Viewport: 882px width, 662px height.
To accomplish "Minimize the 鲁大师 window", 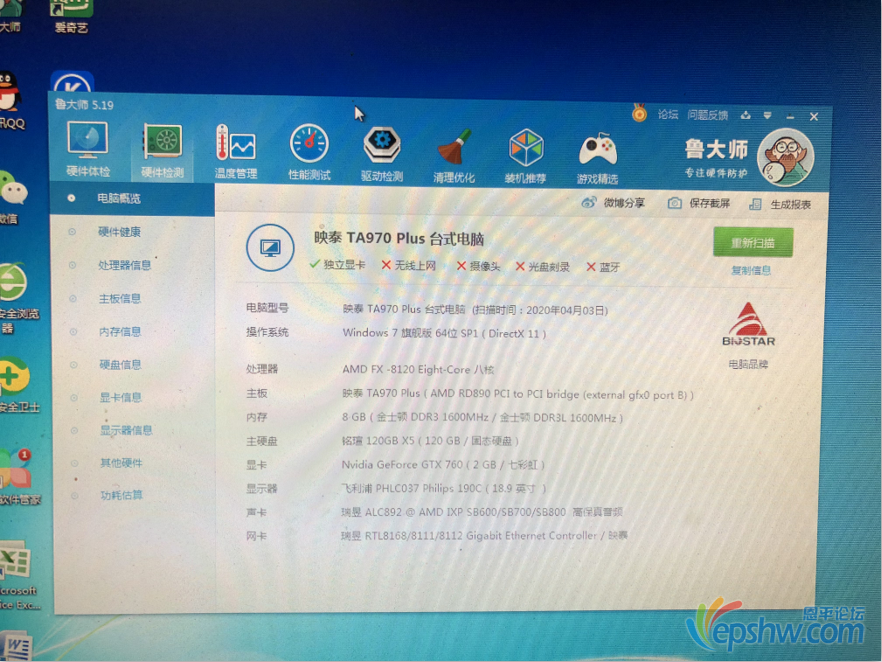I will click(790, 116).
